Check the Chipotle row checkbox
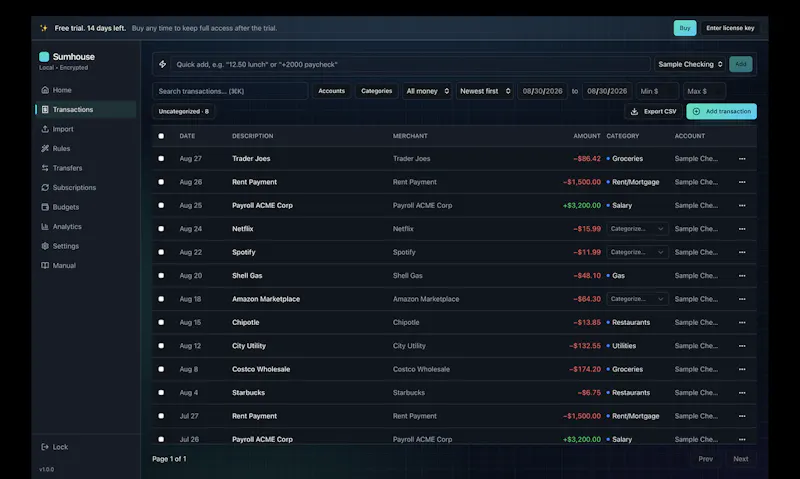 click(x=161, y=322)
